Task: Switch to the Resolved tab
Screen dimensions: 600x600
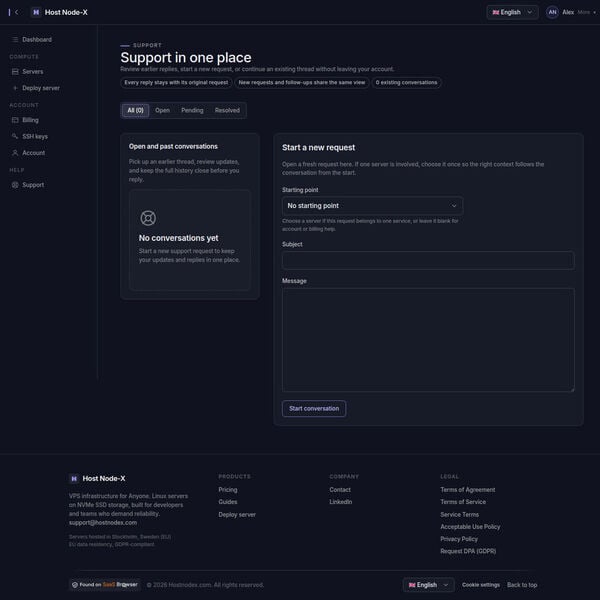Action: 227,110
